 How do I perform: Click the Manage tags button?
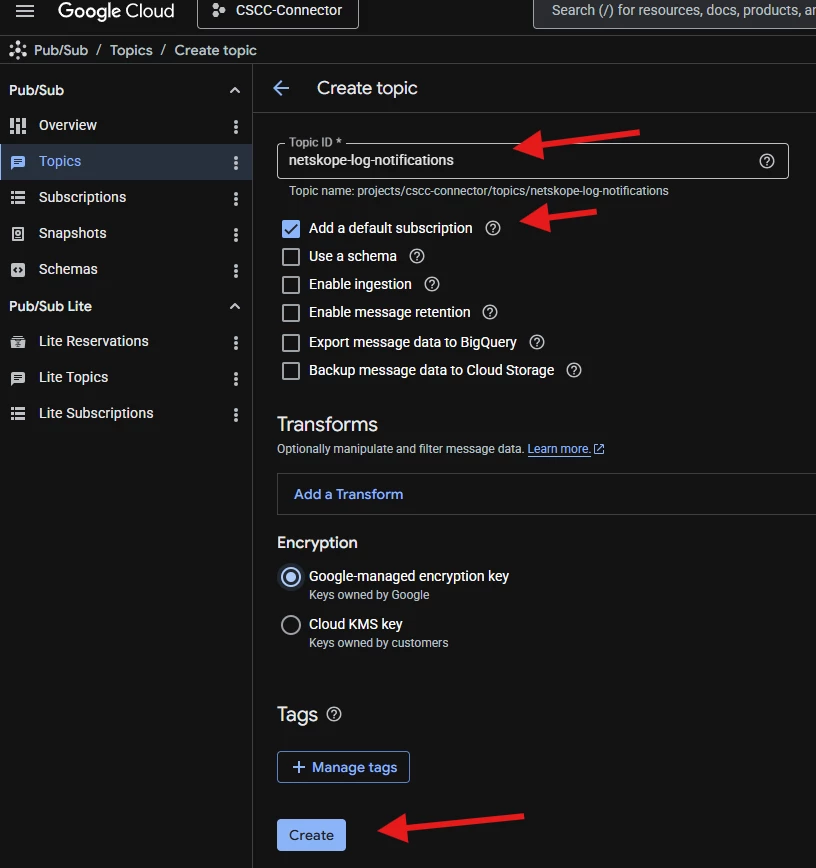(x=343, y=767)
